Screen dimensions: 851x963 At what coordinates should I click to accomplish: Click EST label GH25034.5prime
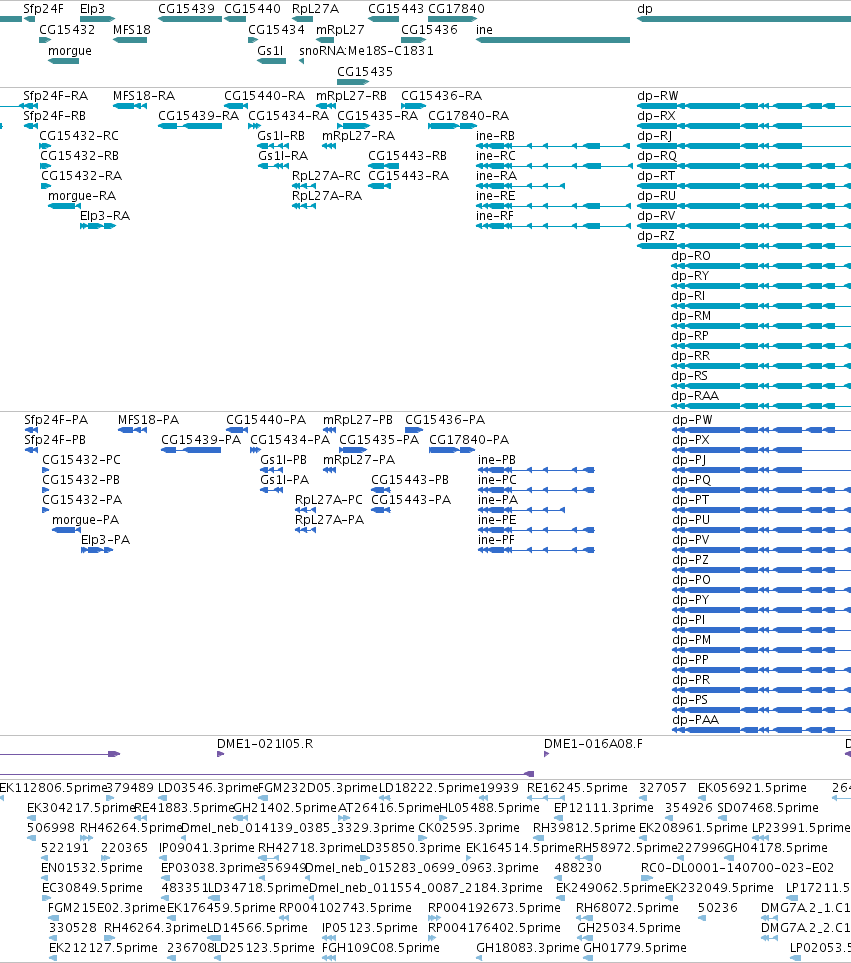coord(629,927)
